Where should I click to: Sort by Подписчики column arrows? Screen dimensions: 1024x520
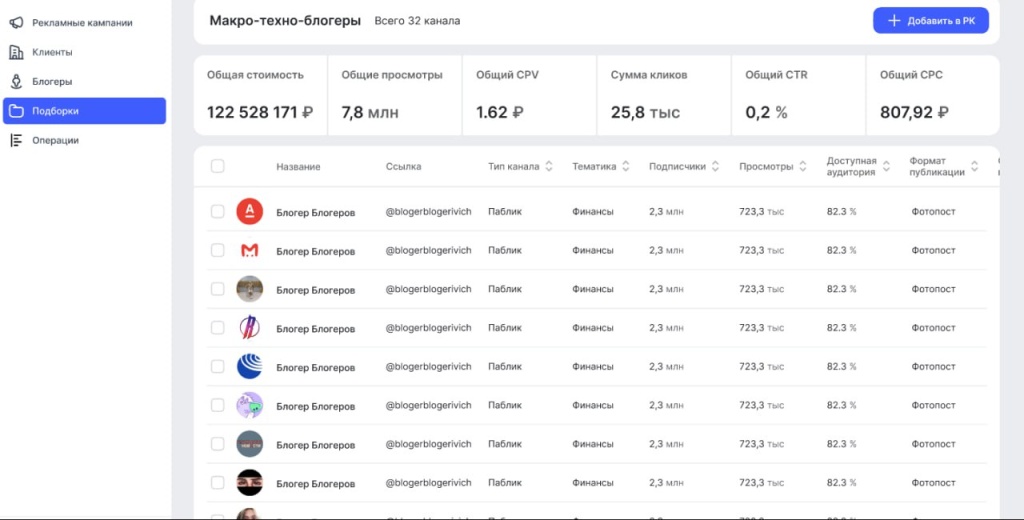[x=716, y=167]
